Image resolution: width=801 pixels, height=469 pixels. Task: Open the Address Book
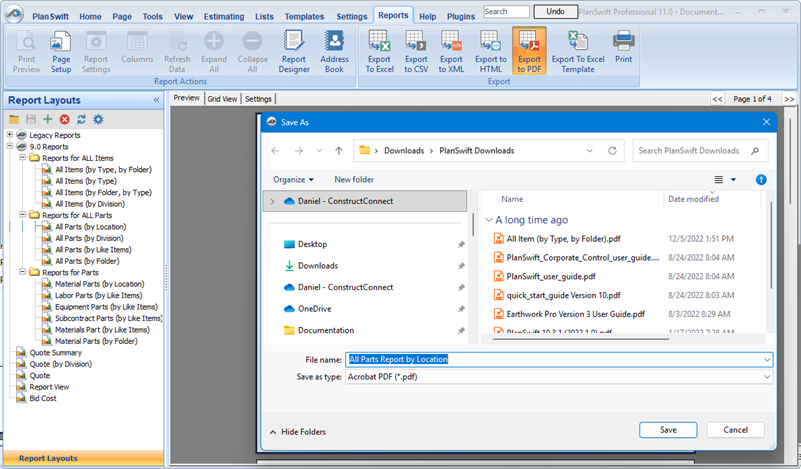point(334,52)
